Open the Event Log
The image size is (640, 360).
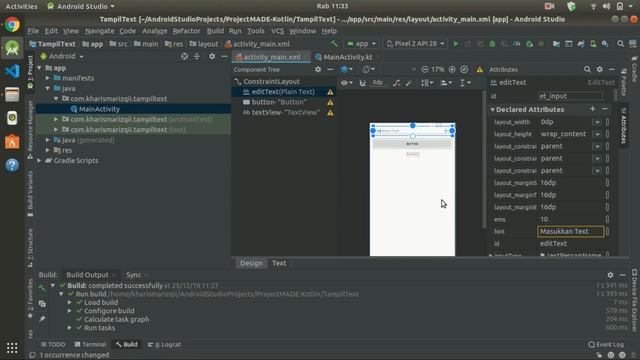606,344
